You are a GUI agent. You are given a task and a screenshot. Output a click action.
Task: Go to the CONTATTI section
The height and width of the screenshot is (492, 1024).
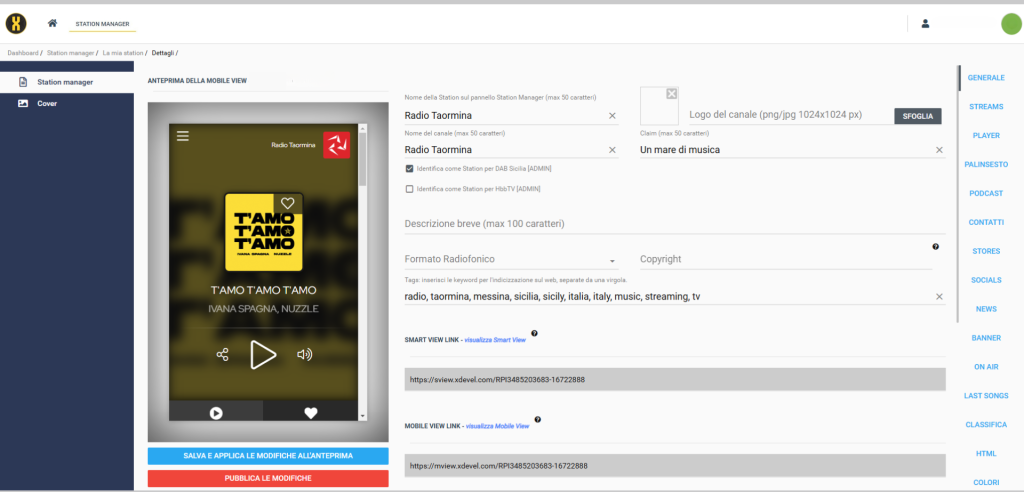tap(985, 222)
